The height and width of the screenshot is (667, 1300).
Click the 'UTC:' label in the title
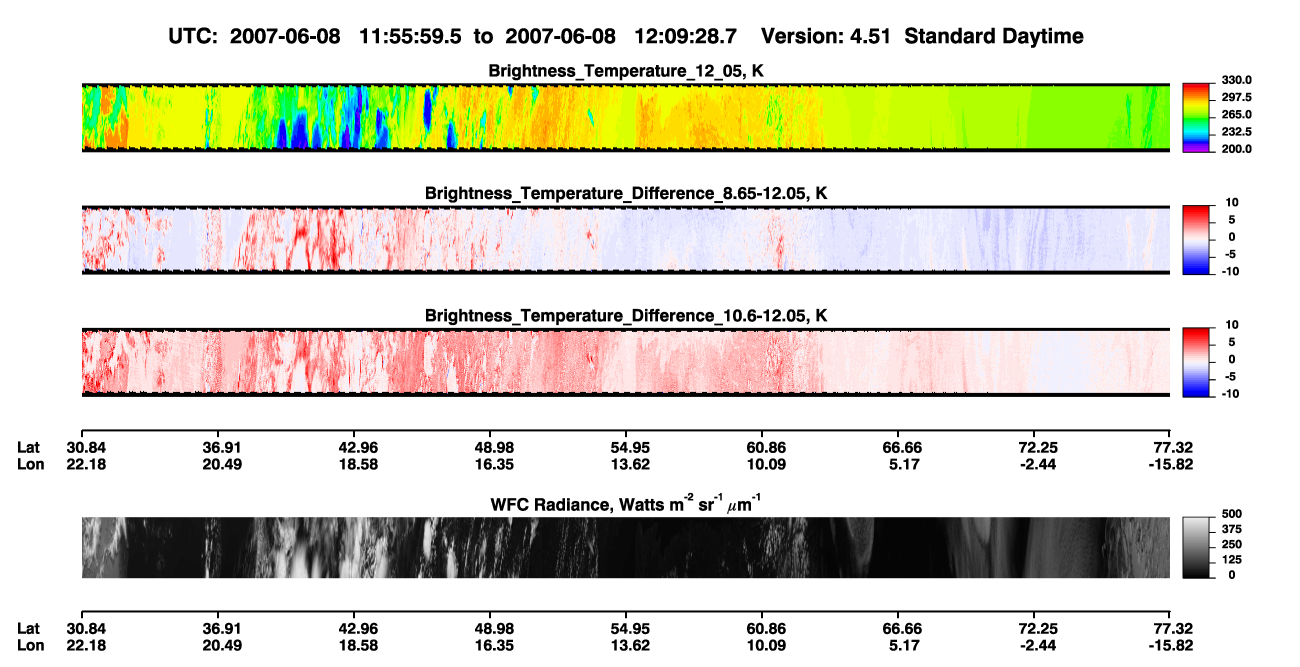pyautogui.click(x=194, y=37)
